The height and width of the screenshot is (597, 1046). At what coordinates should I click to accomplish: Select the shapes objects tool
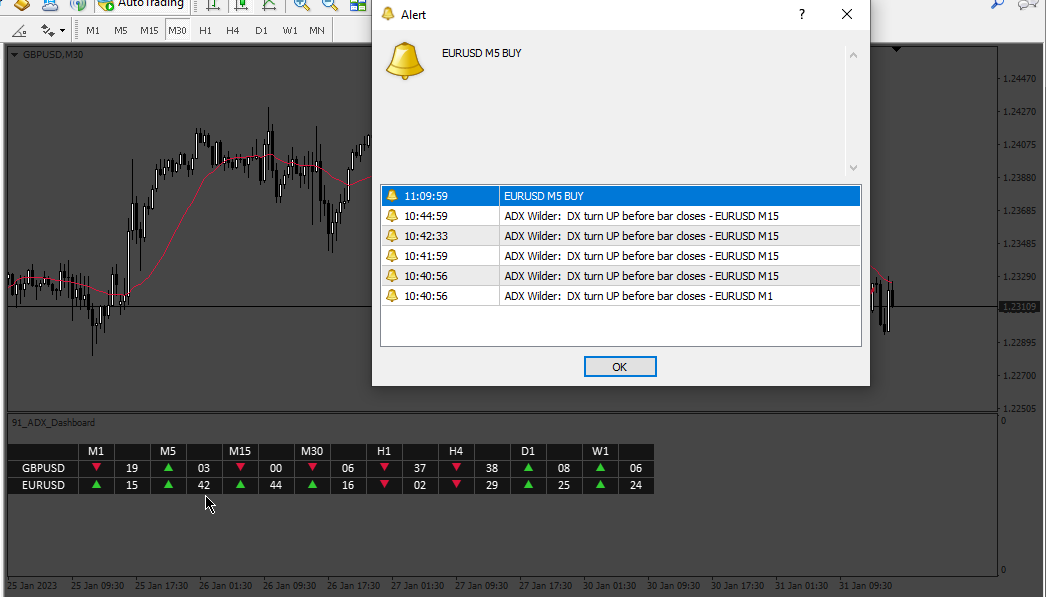click(47, 31)
